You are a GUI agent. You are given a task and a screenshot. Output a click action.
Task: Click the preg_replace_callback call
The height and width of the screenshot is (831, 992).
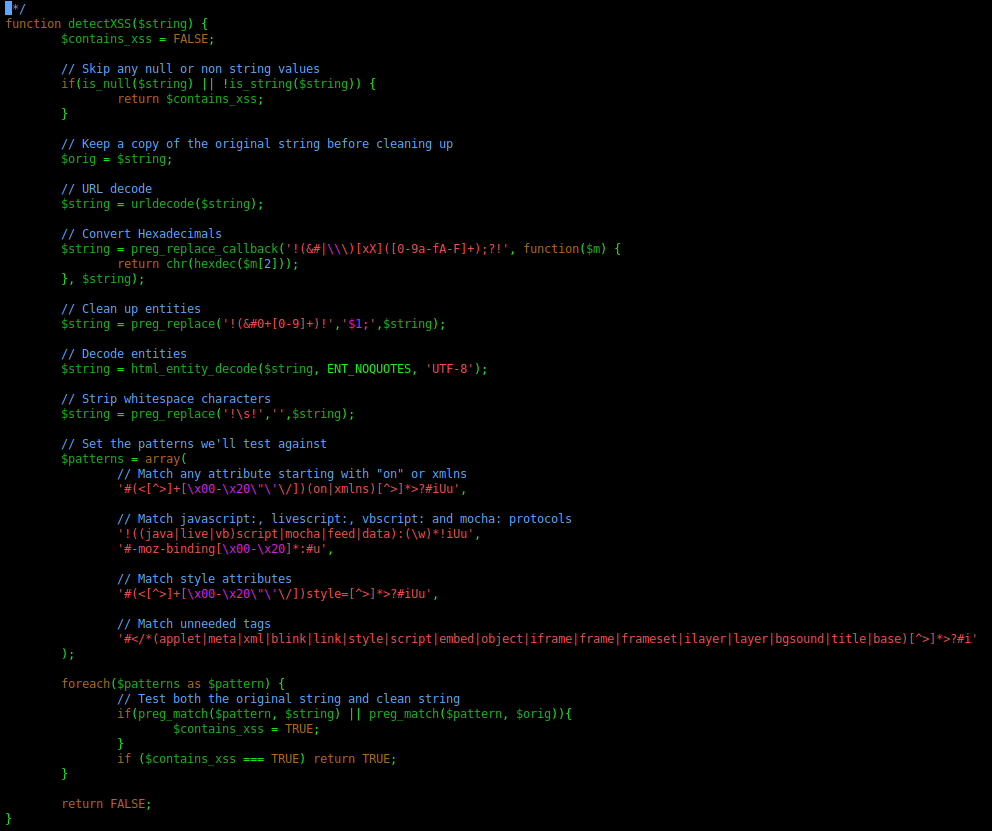(x=204, y=249)
